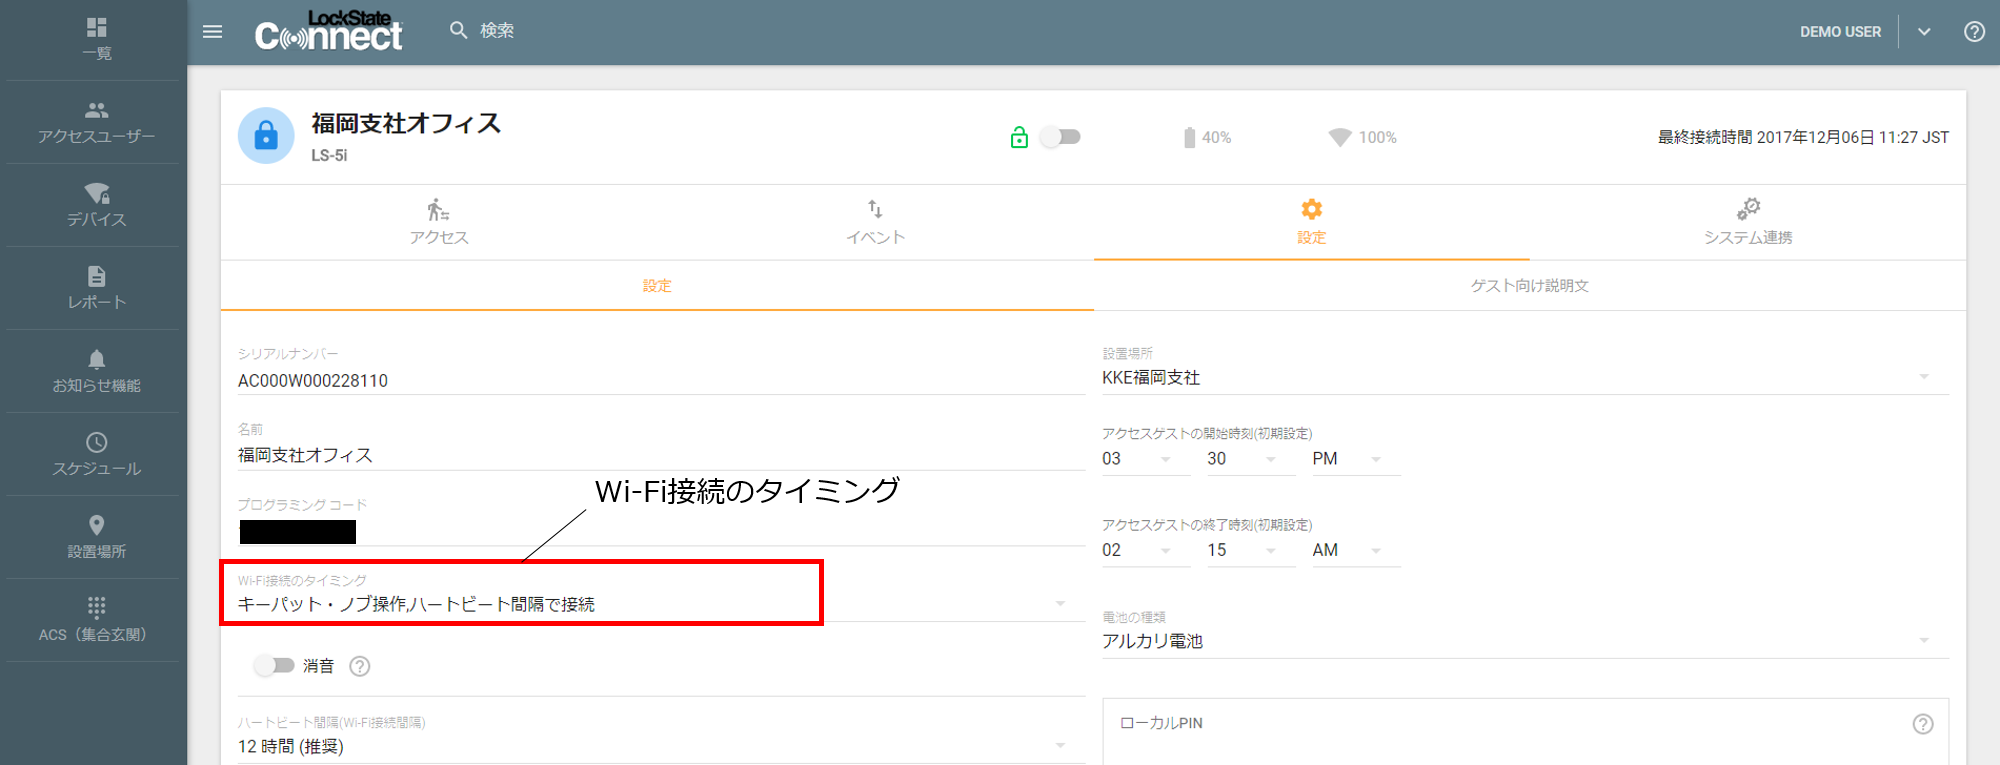The width and height of the screenshot is (2000, 765).
Task: Click the プログラミングコード field
Action: pyautogui.click(x=661, y=532)
